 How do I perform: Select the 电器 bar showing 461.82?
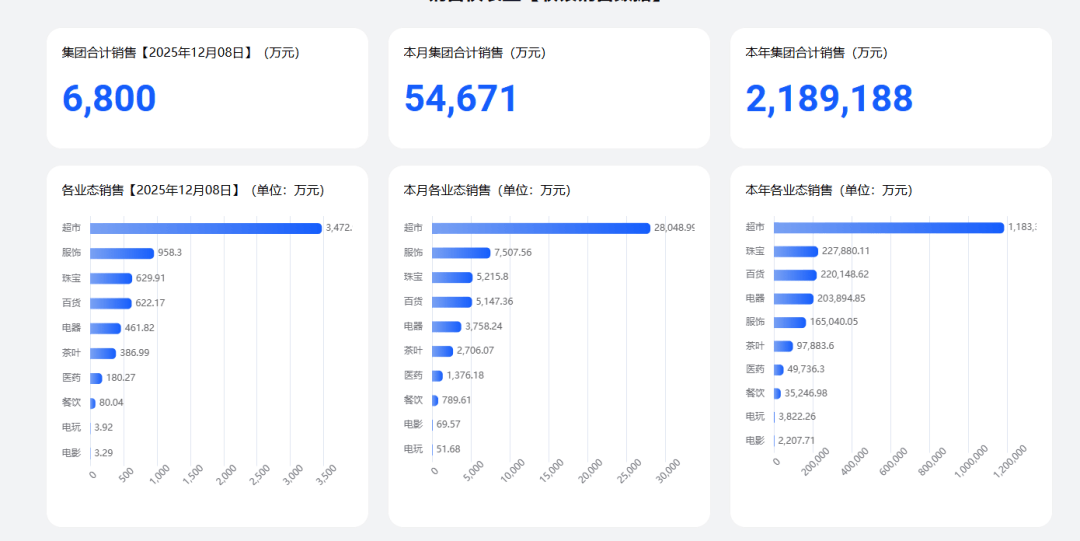point(105,328)
